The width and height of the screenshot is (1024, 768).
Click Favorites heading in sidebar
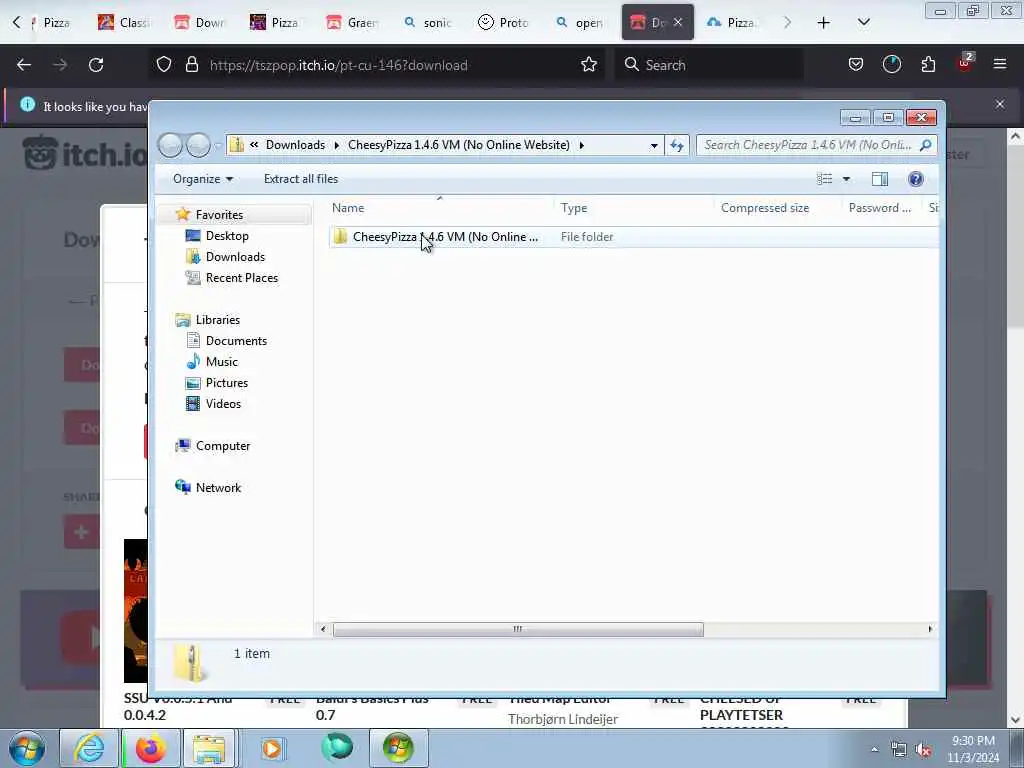coord(219,214)
